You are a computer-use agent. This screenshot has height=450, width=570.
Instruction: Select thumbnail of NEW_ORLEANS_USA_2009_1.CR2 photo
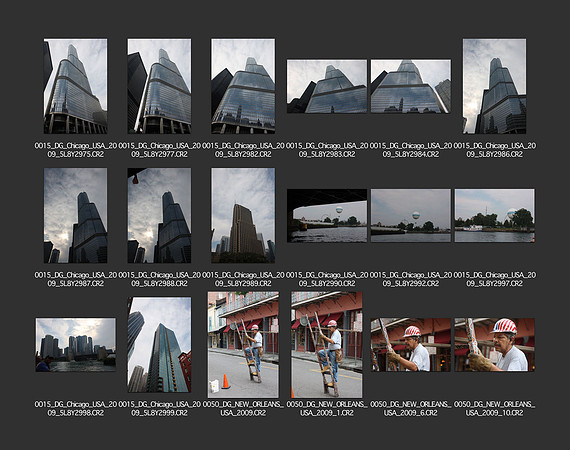327,345
